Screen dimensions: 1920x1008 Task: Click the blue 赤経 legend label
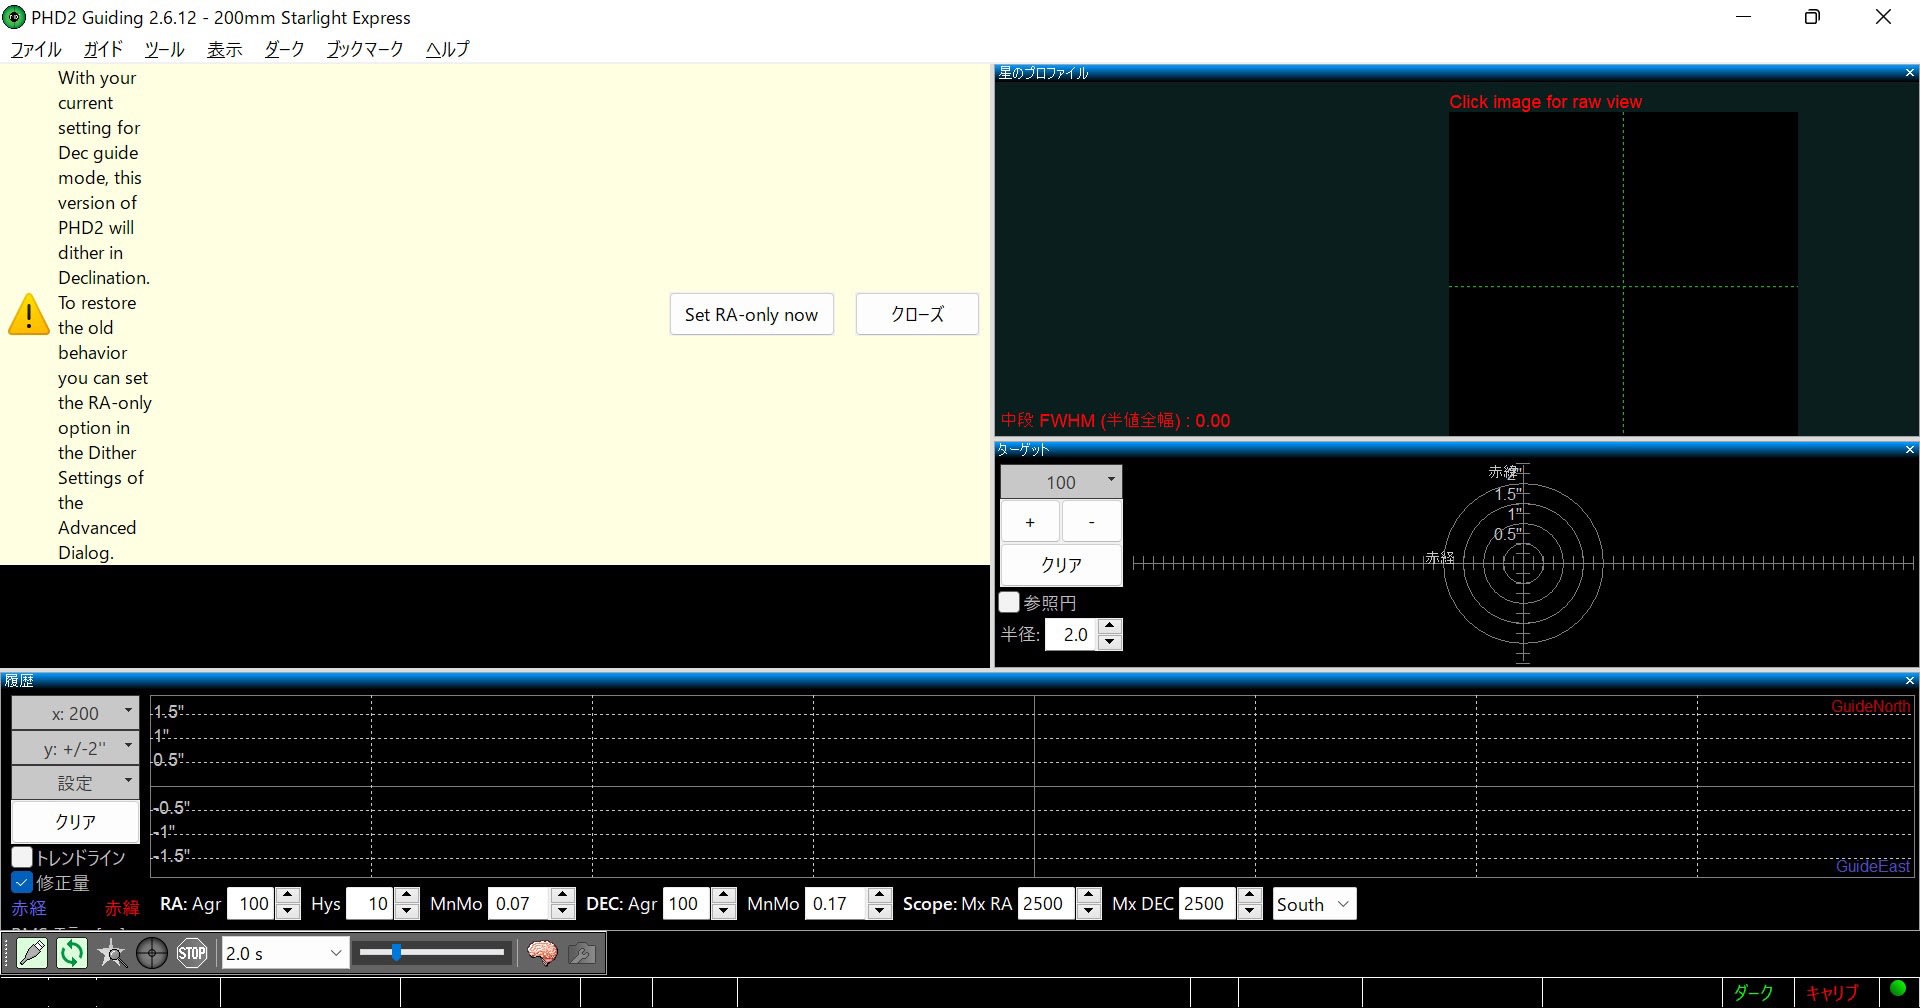click(x=29, y=908)
